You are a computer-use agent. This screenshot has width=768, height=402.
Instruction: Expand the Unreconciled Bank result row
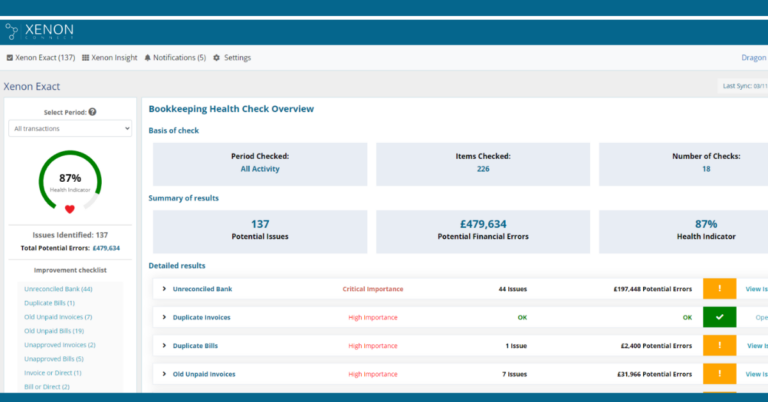tap(164, 289)
